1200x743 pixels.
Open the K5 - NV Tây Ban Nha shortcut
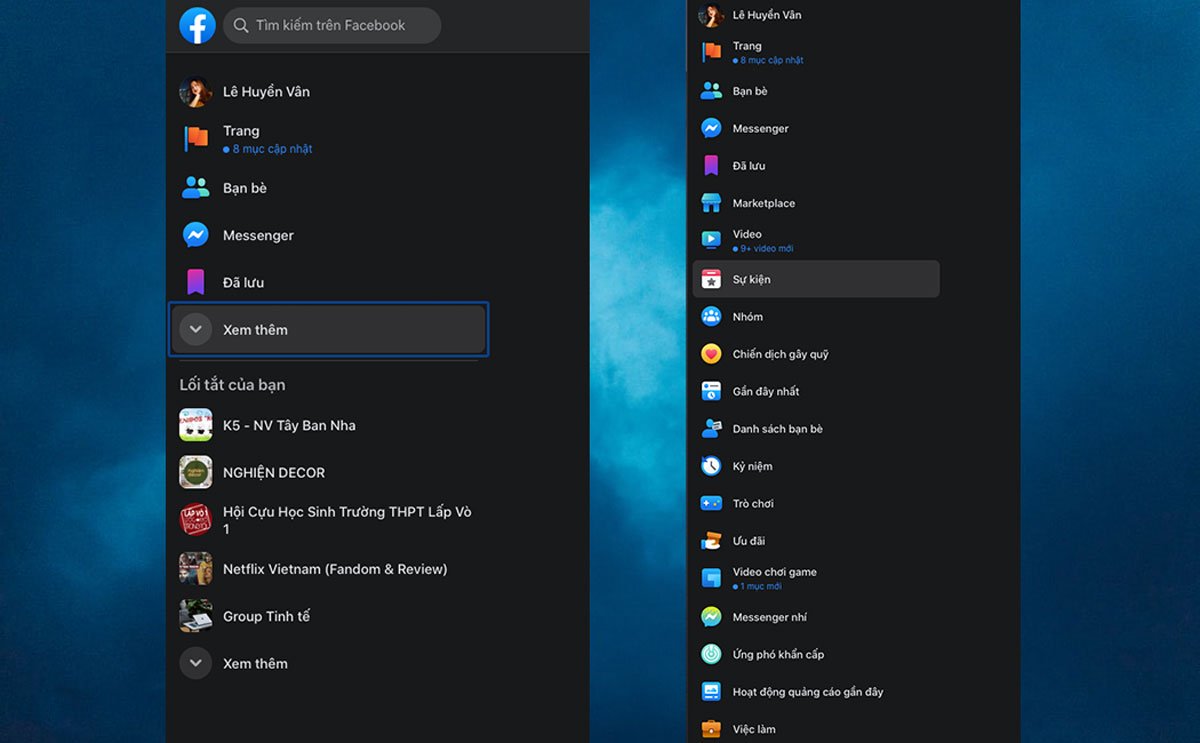(x=289, y=425)
